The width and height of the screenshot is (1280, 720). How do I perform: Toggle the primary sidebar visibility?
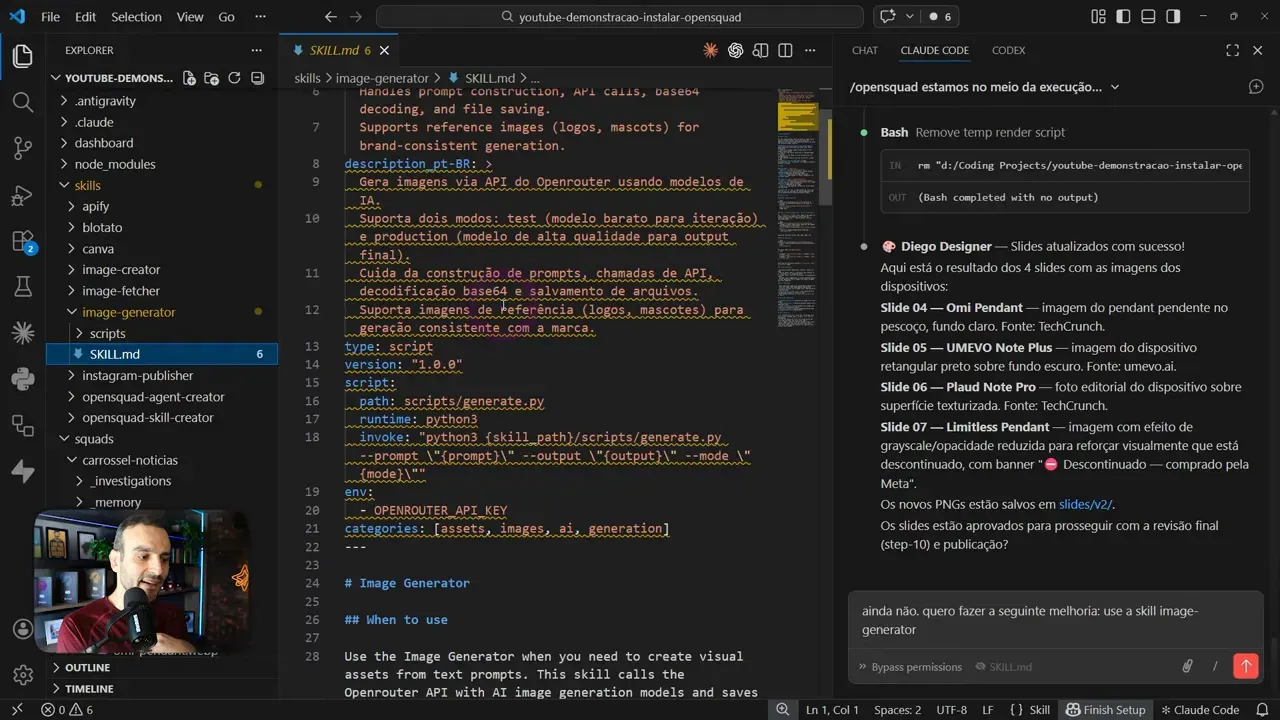(1122, 16)
